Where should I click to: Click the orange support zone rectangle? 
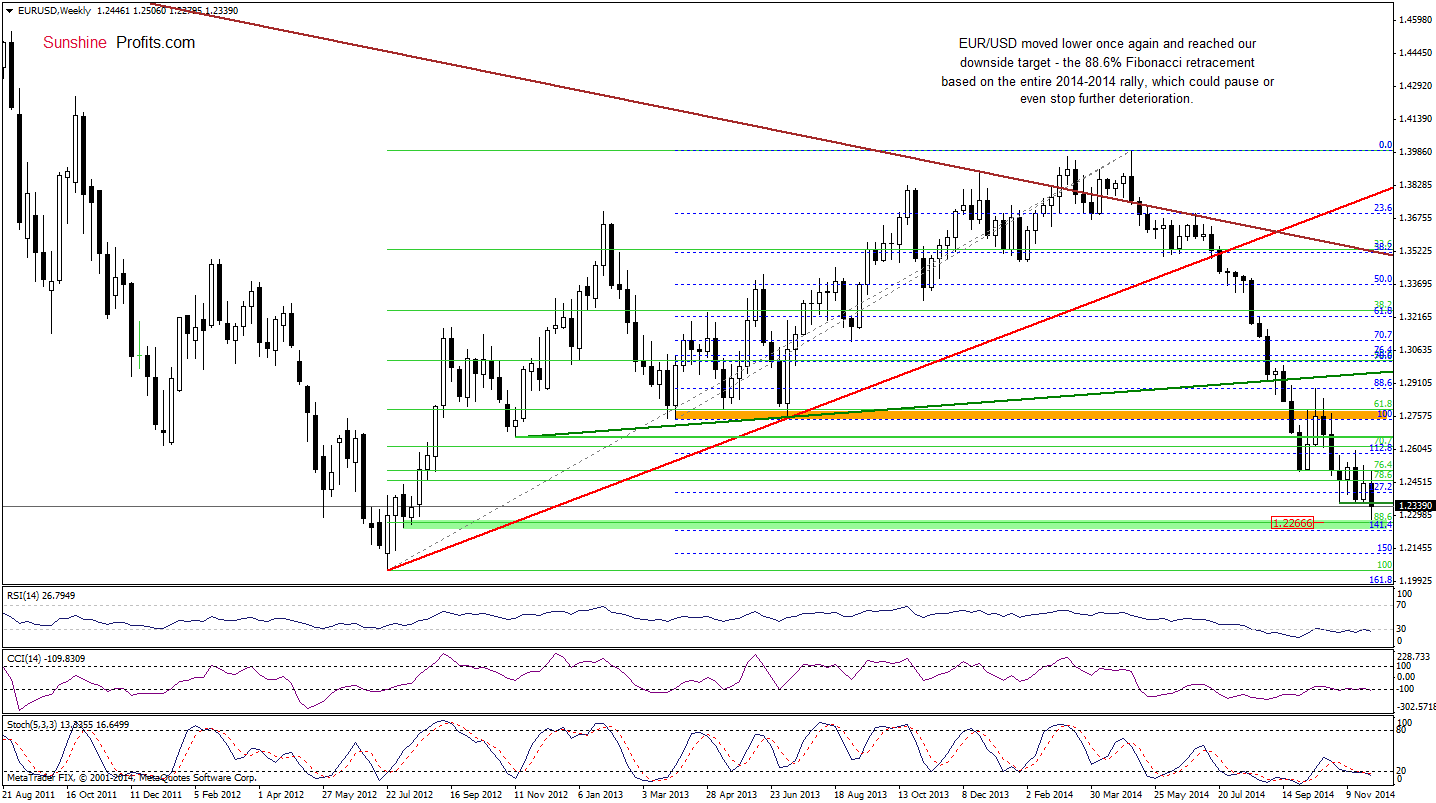(x=1032, y=414)
